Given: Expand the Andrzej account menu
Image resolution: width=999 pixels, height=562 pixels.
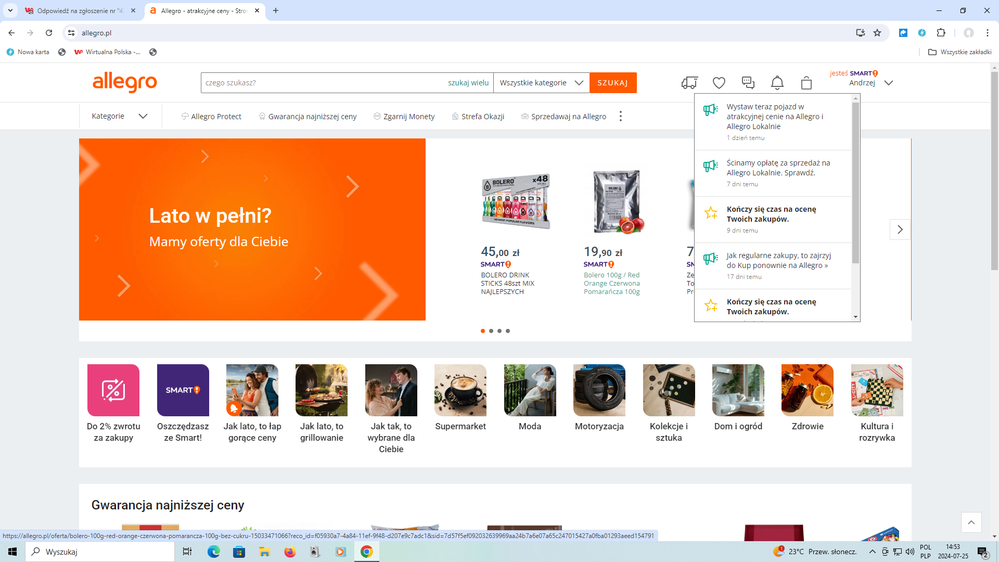Looking at the screenshot, I should tap(871, 83).
